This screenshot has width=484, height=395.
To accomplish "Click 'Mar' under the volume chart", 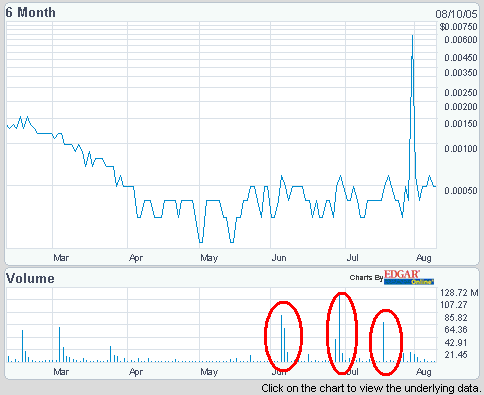I will [61, 371].
